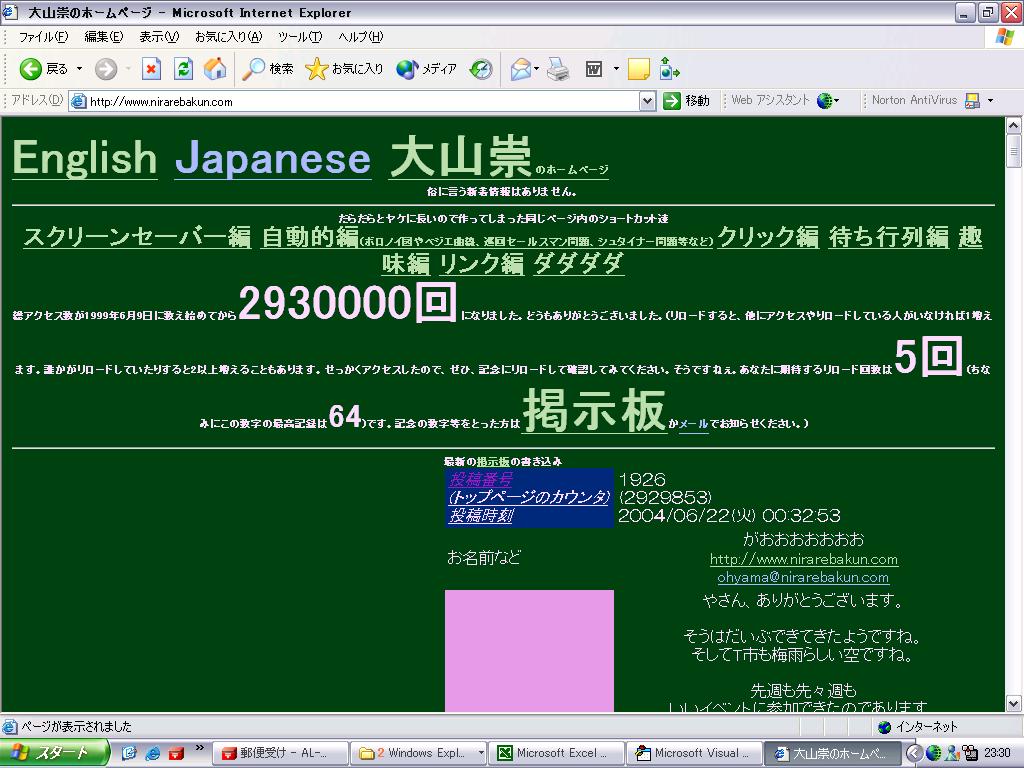
Task: Open the Word edit button dropdown arrow
Action: coord(616,69)
